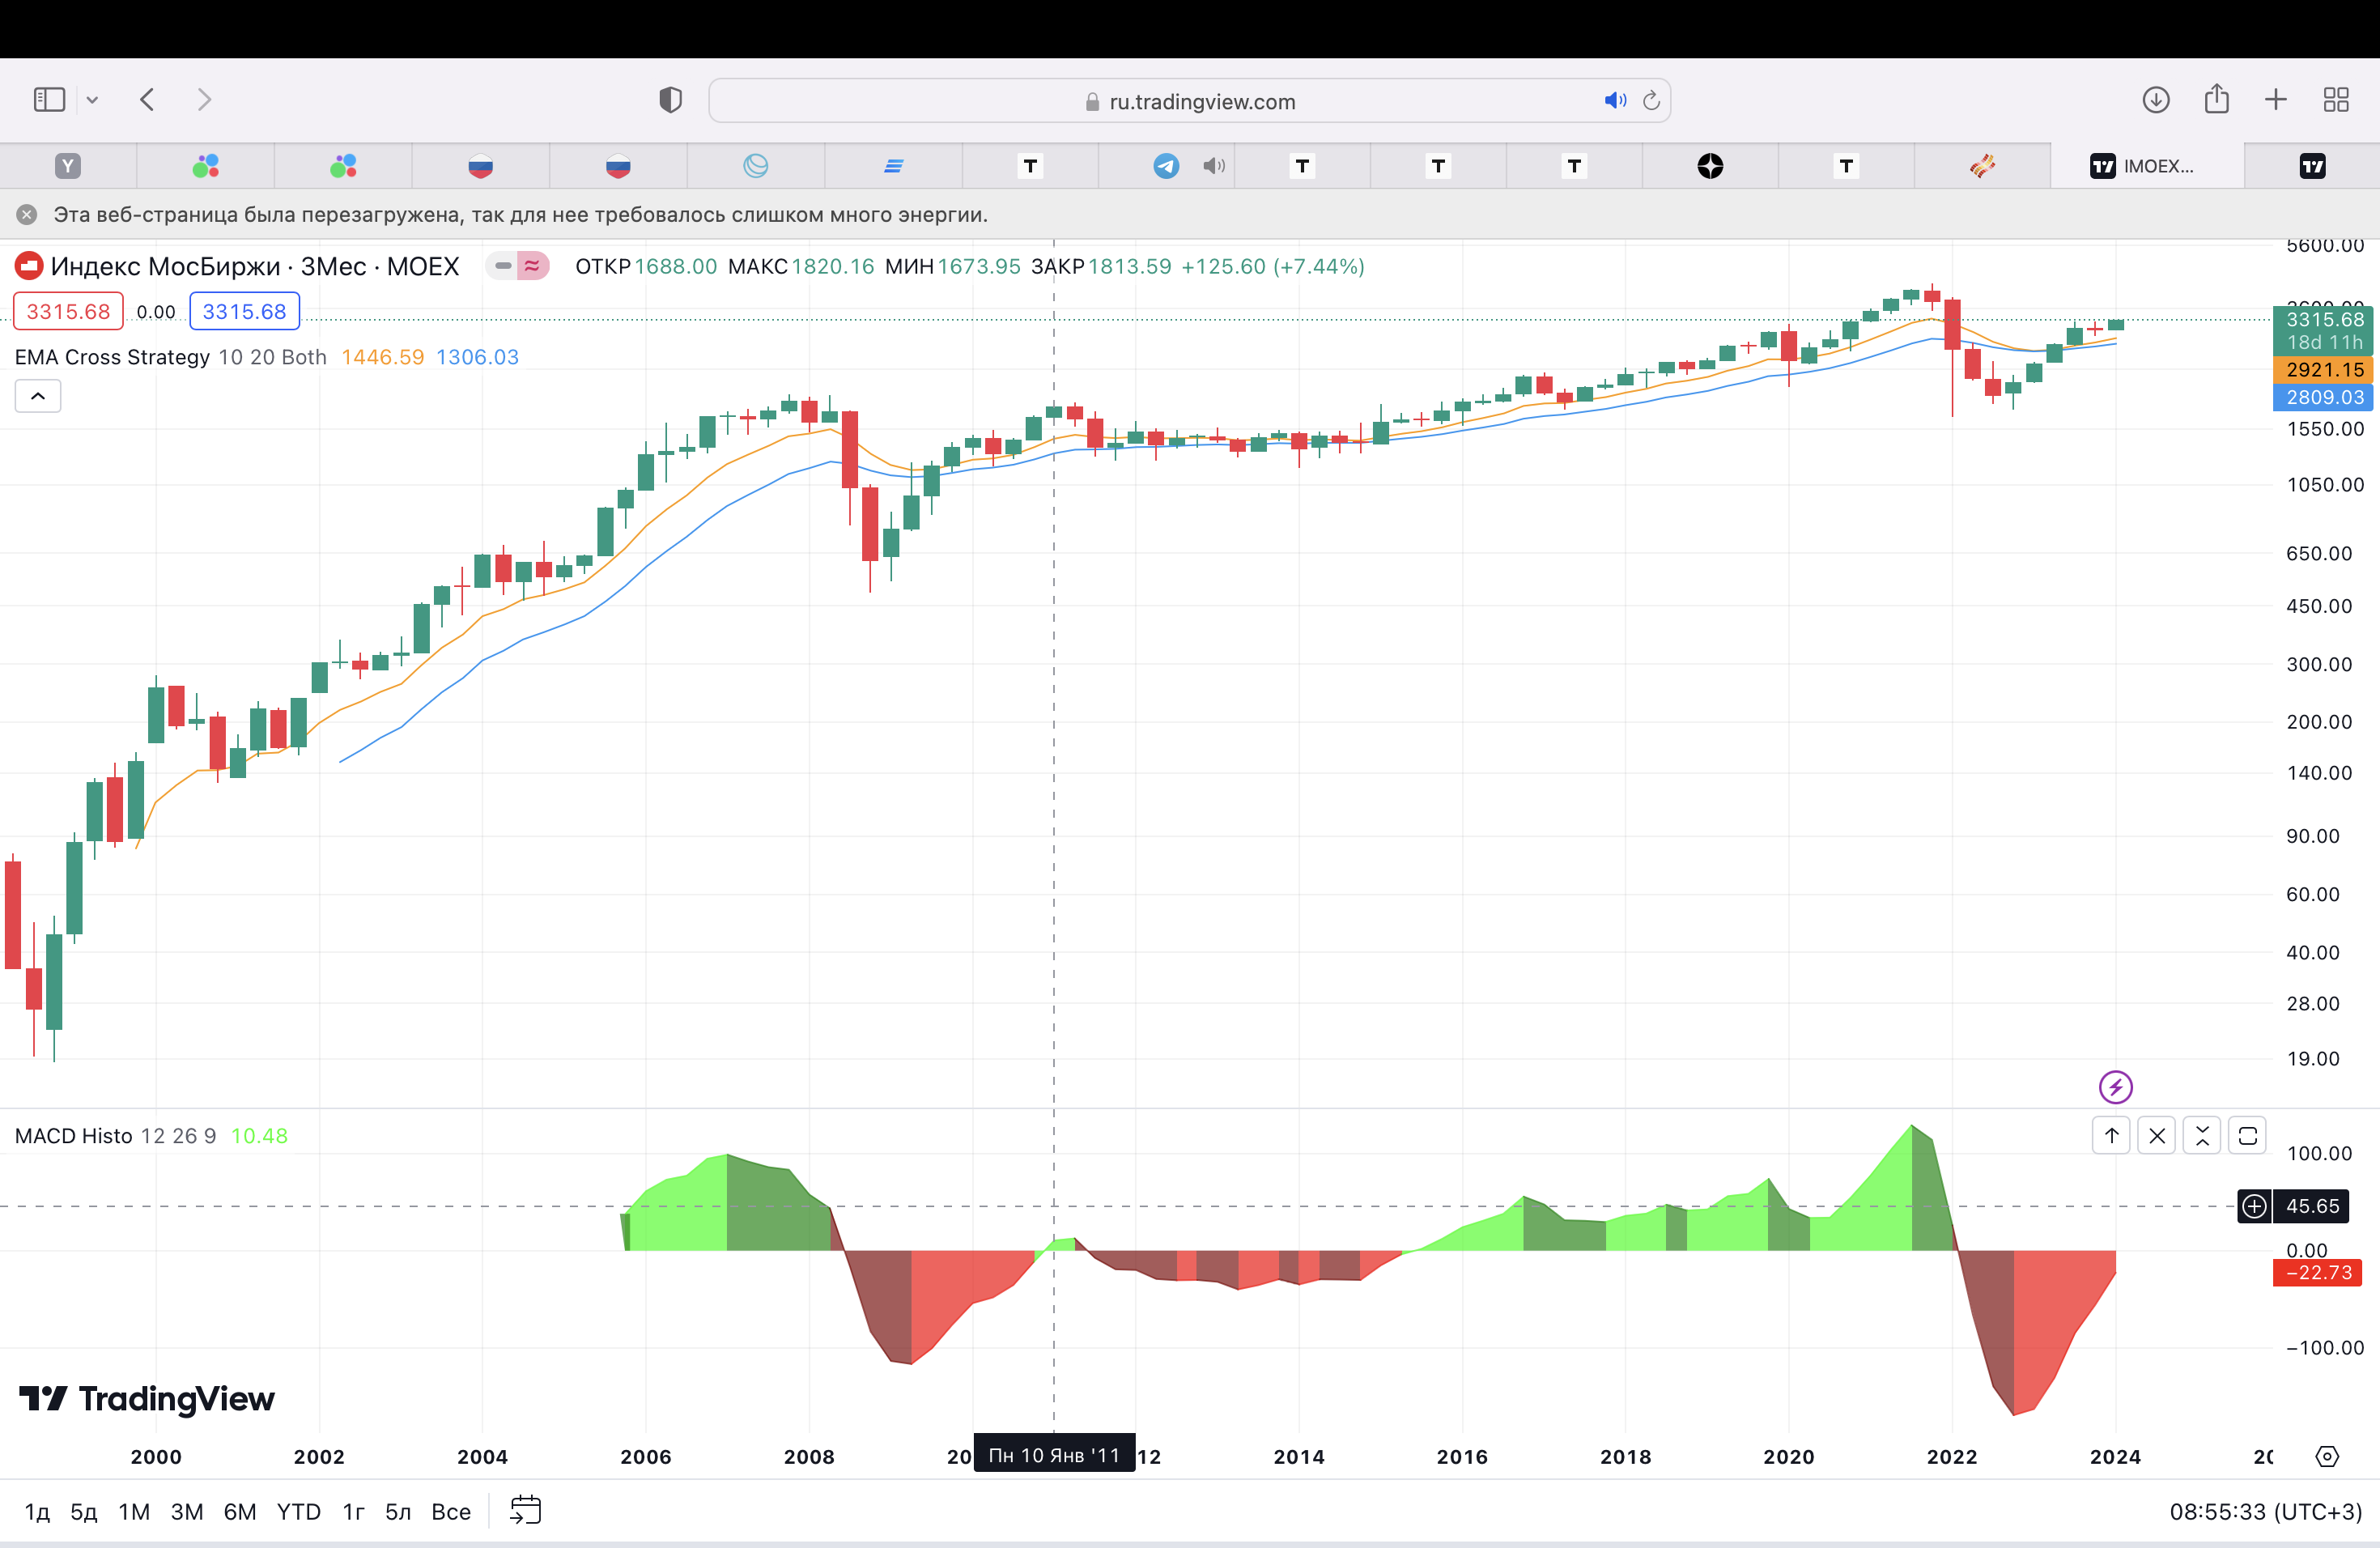
Task: Toggle the pink wave symbol badge
Action: [x=532, y=266]
